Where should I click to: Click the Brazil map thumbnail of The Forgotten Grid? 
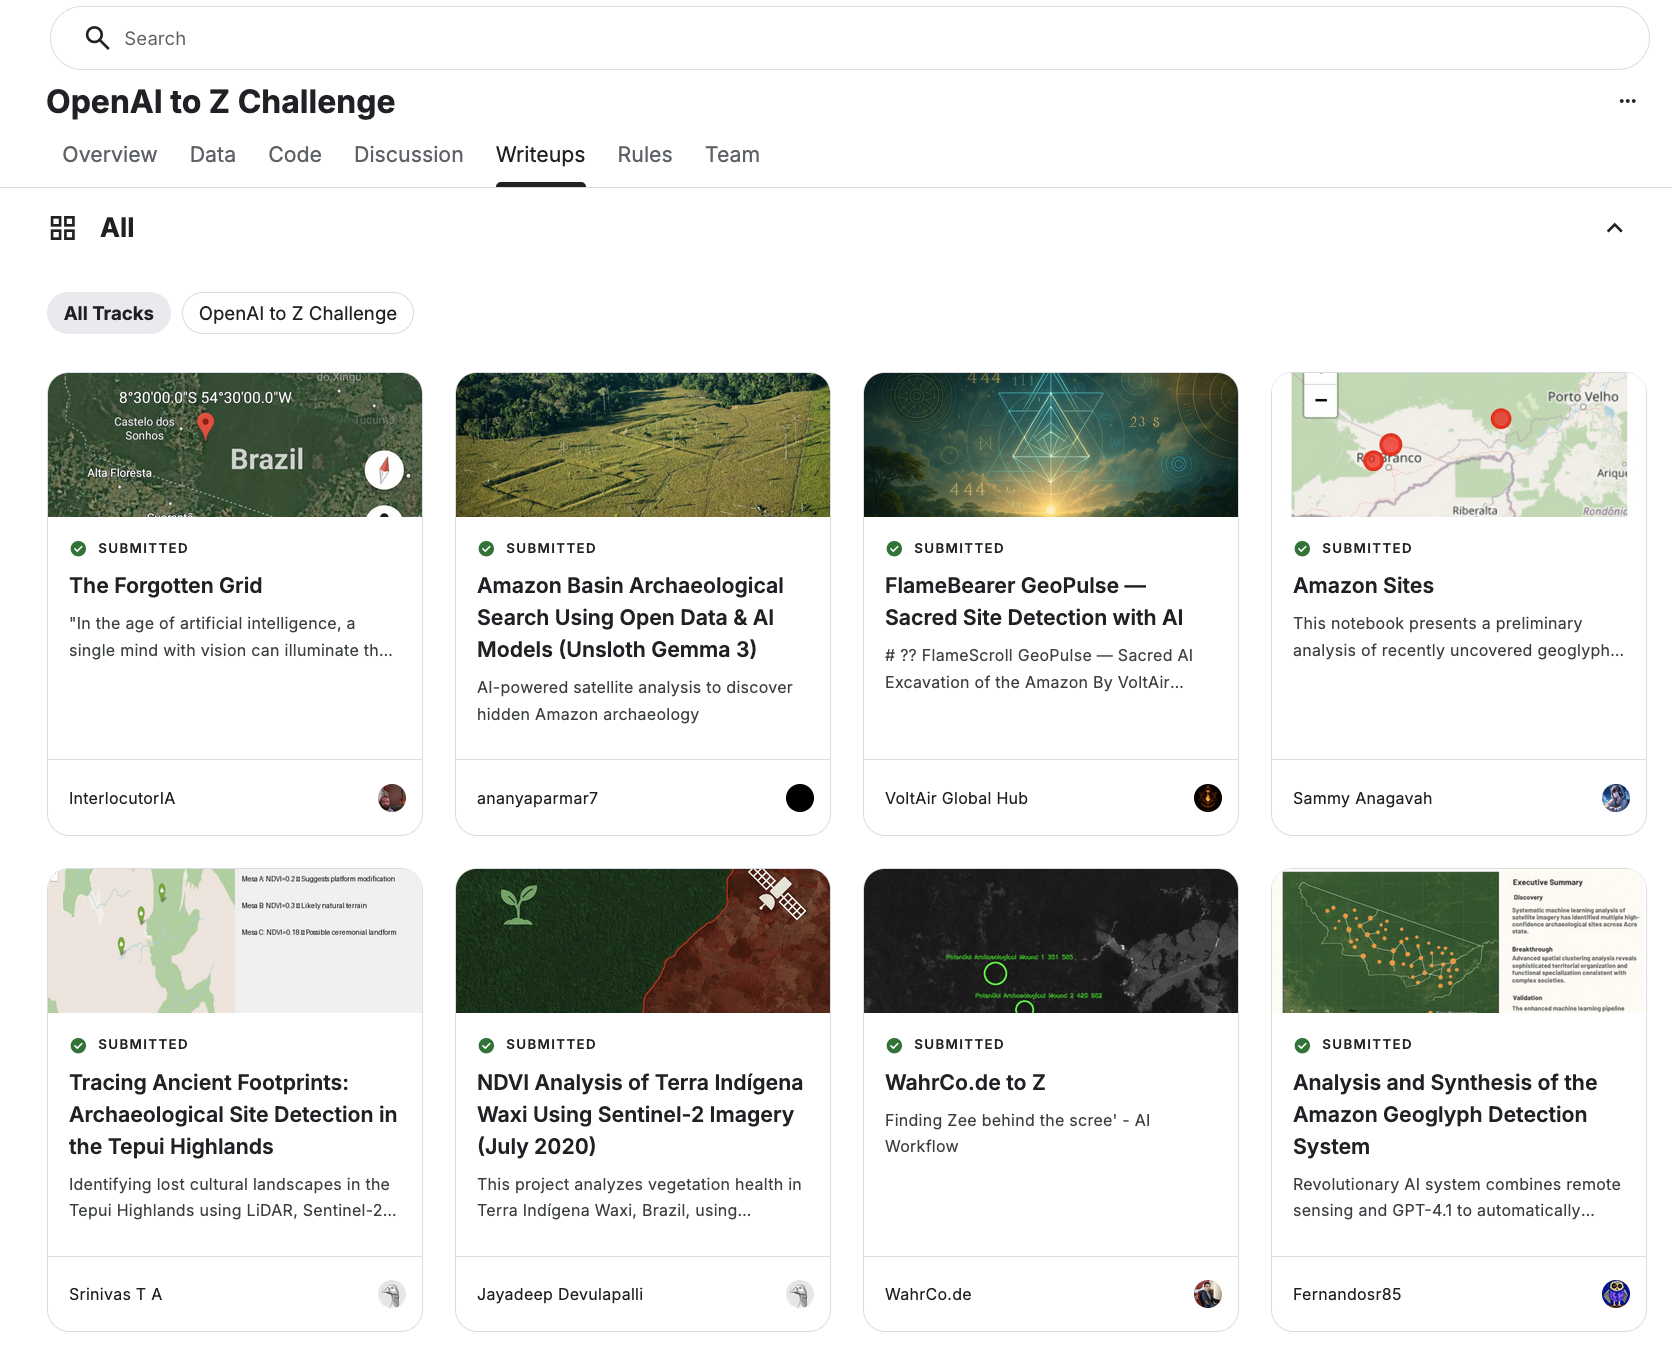[235, 445]
